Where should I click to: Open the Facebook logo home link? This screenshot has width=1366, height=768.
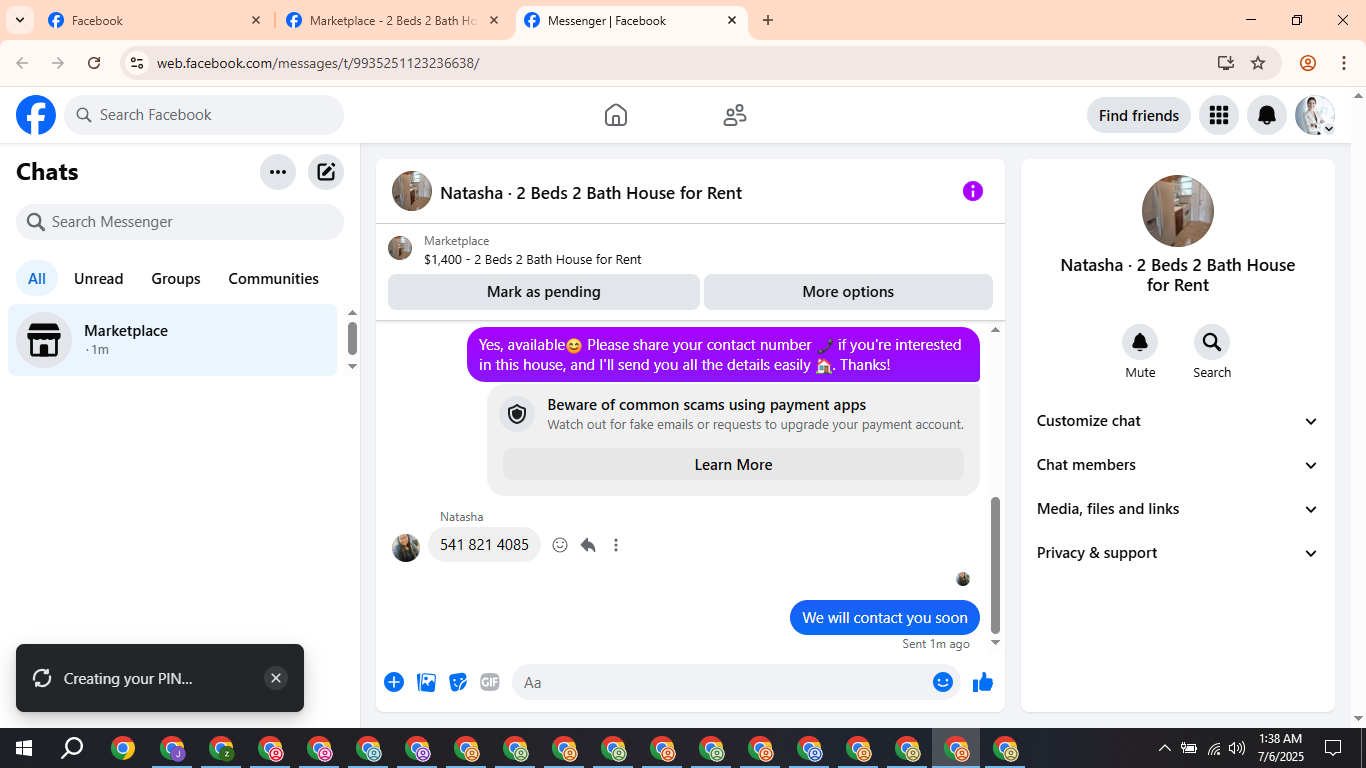click(x=36, y=115)
